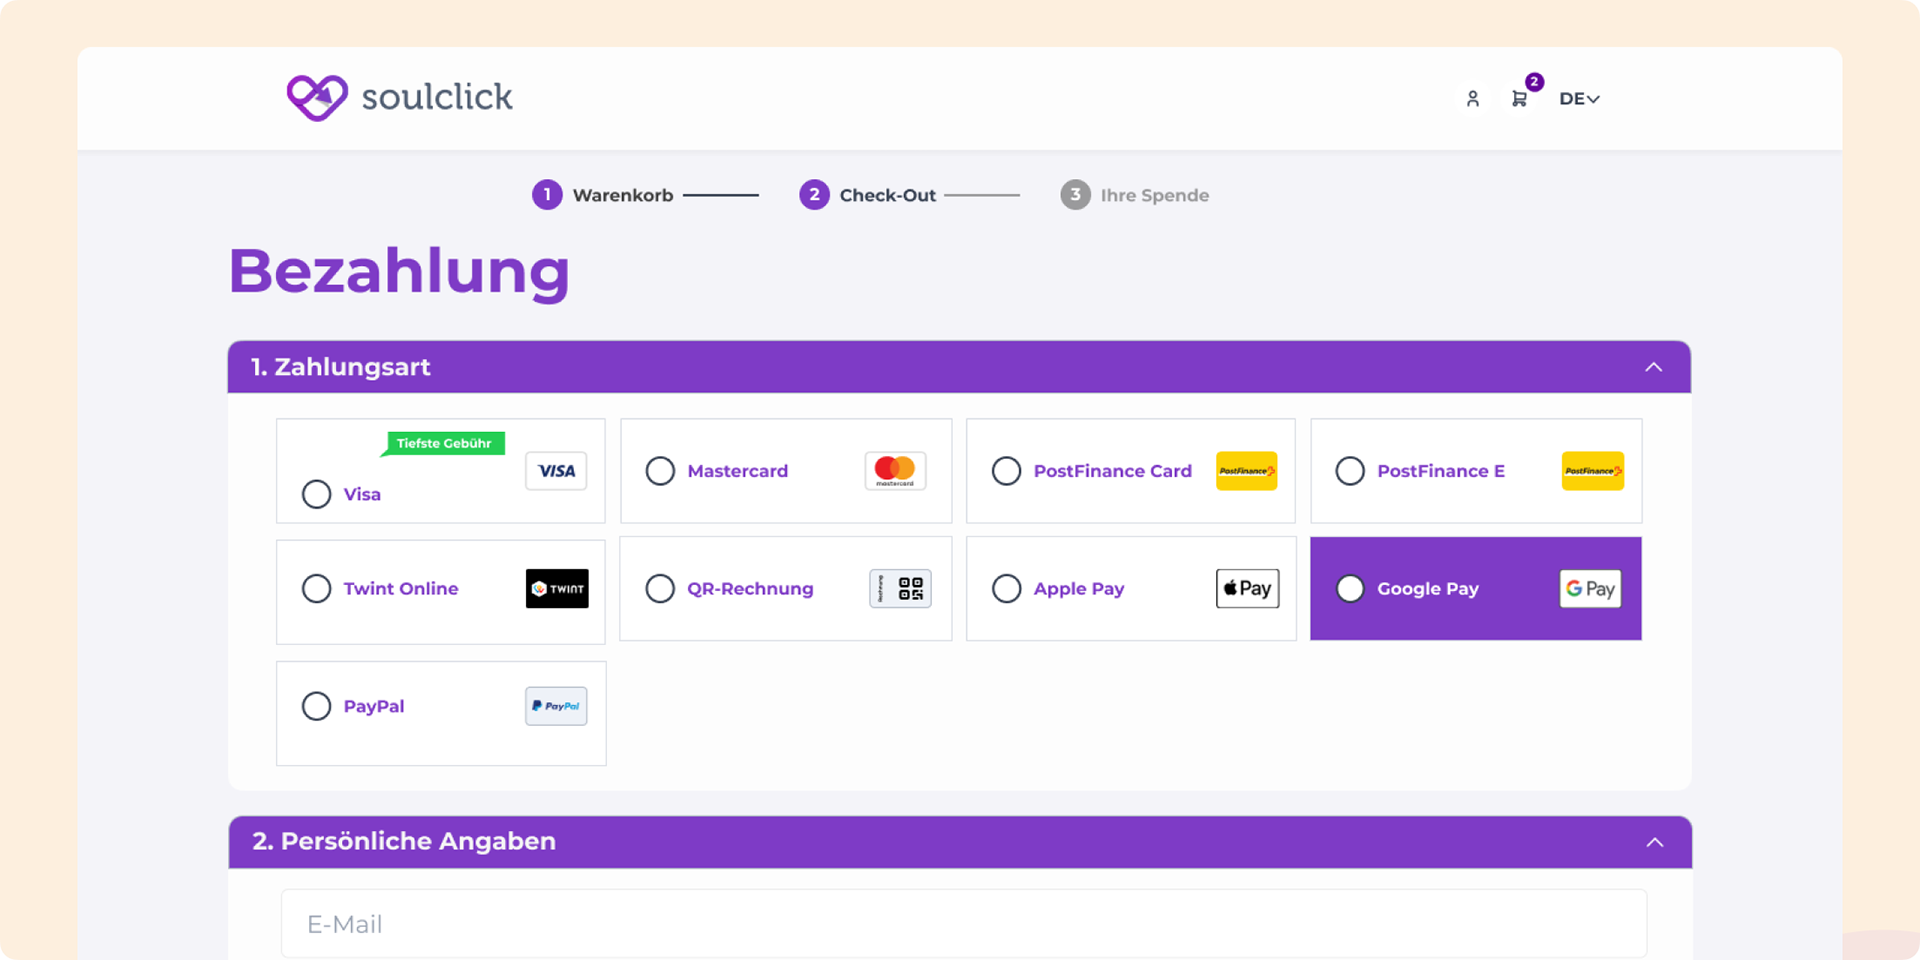Image resolution: width=1920 pixels, height=960 pixels.
Task: Click the Twint black logo
Action: [x=557, y=588]
